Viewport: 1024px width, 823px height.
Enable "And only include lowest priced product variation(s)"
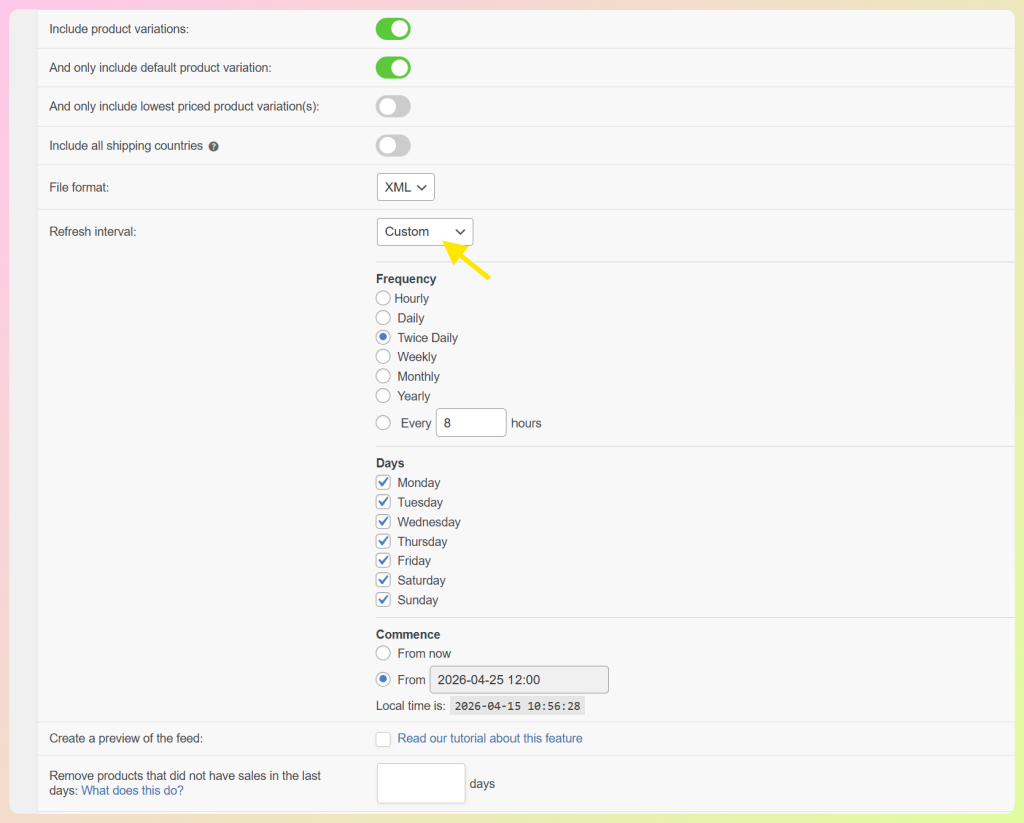pyautogui.click(x=393, y=106)
